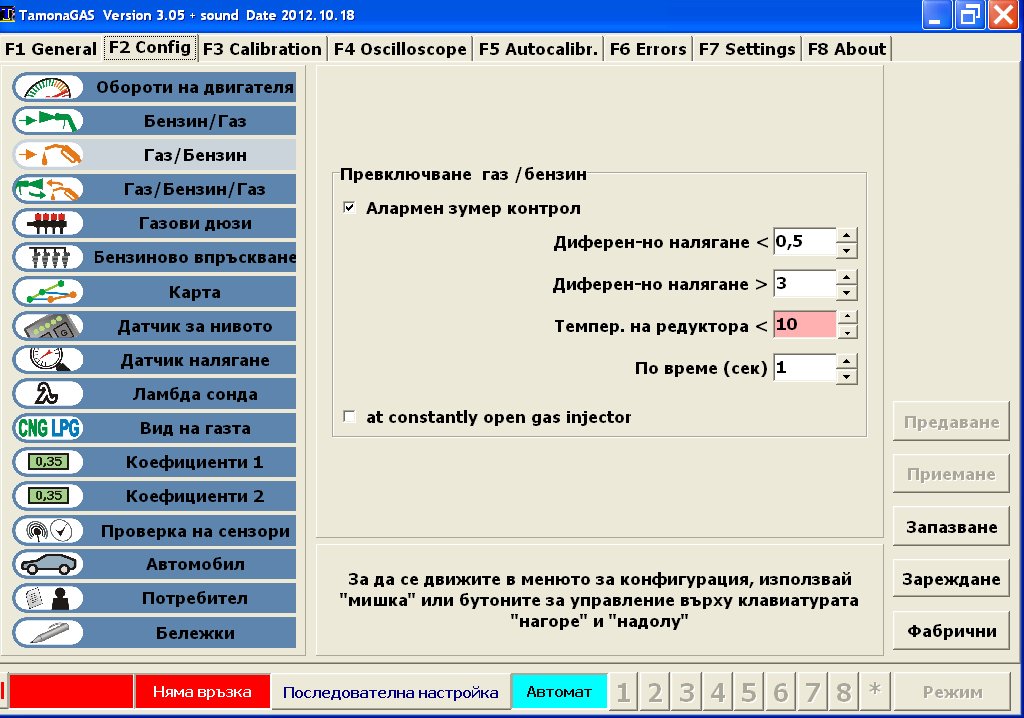Decrease Темпер. на редуктора value with down arrow

[x=847, y=332]
